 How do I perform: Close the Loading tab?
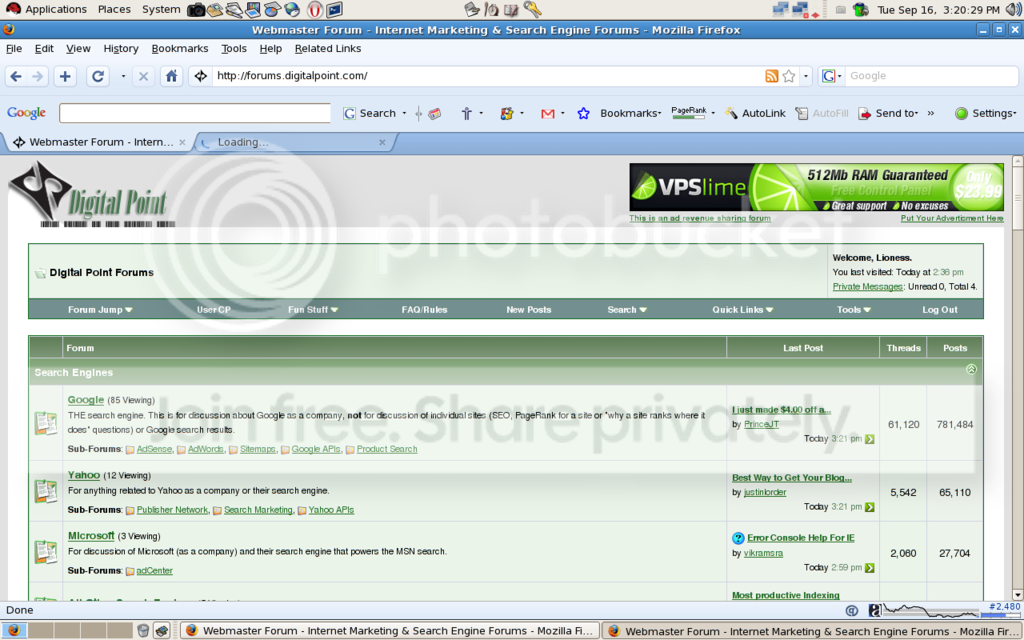[382, 142]
